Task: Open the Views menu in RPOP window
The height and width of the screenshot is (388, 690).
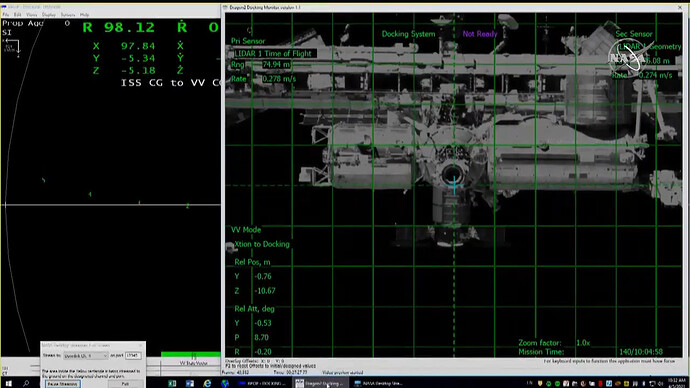Action: (x=32, y=15)
